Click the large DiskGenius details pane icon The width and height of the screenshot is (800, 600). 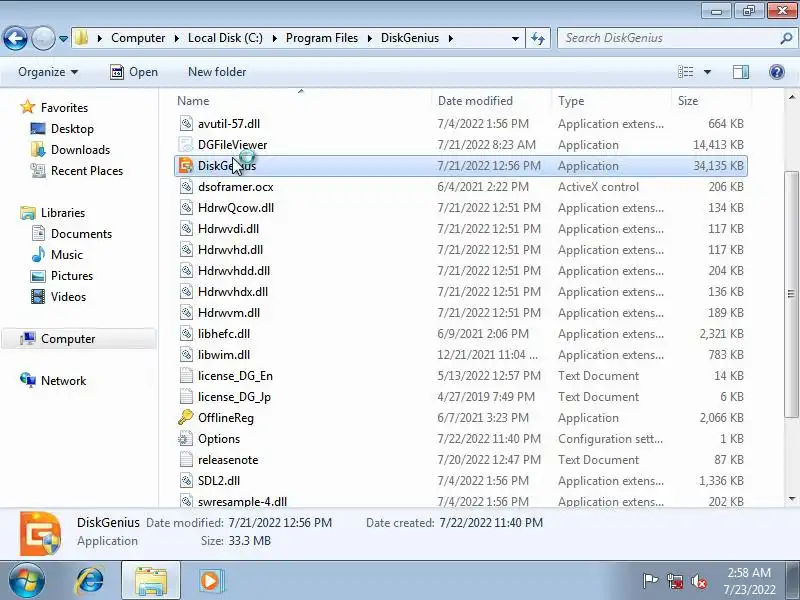click(x=40, y=533)
